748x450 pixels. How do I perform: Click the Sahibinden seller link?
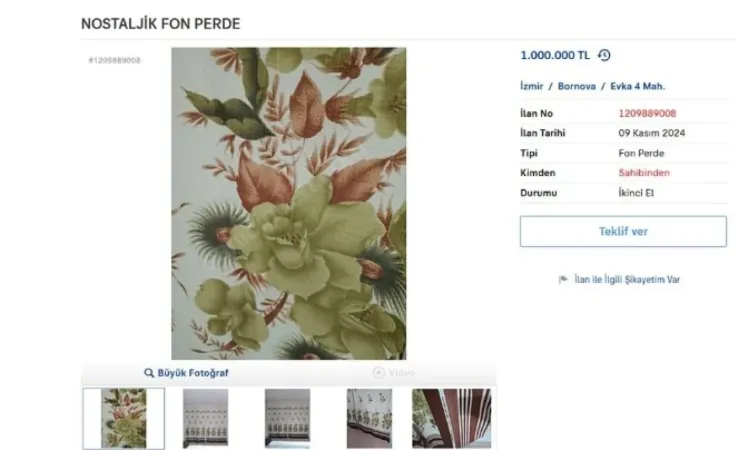[x=644, y=173]
